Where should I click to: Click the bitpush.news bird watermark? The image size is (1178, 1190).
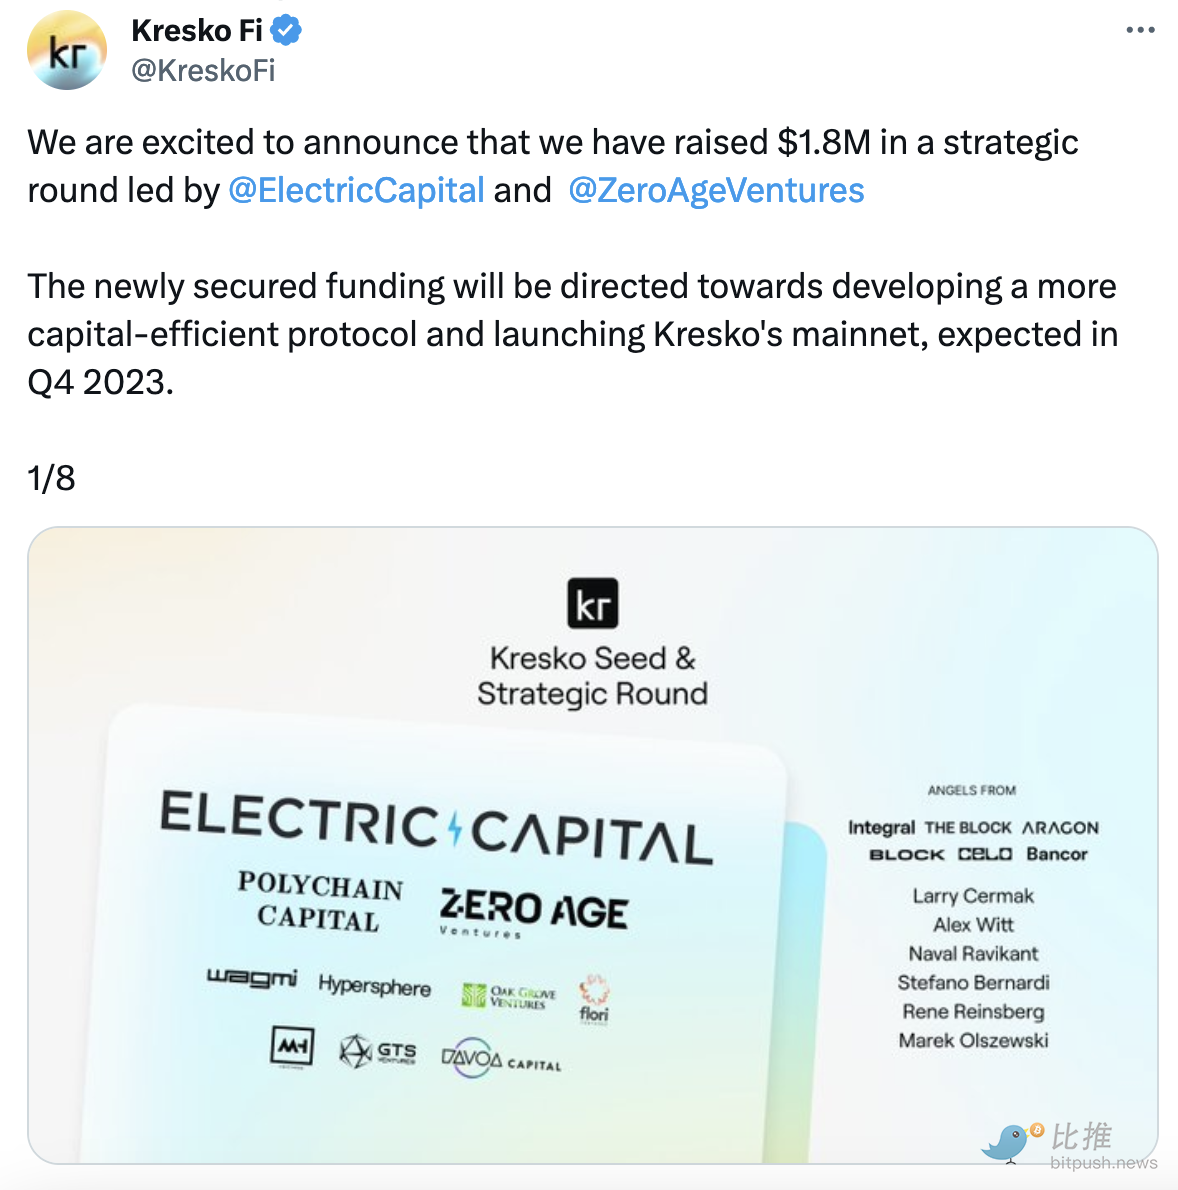tap(1009, 1142)
